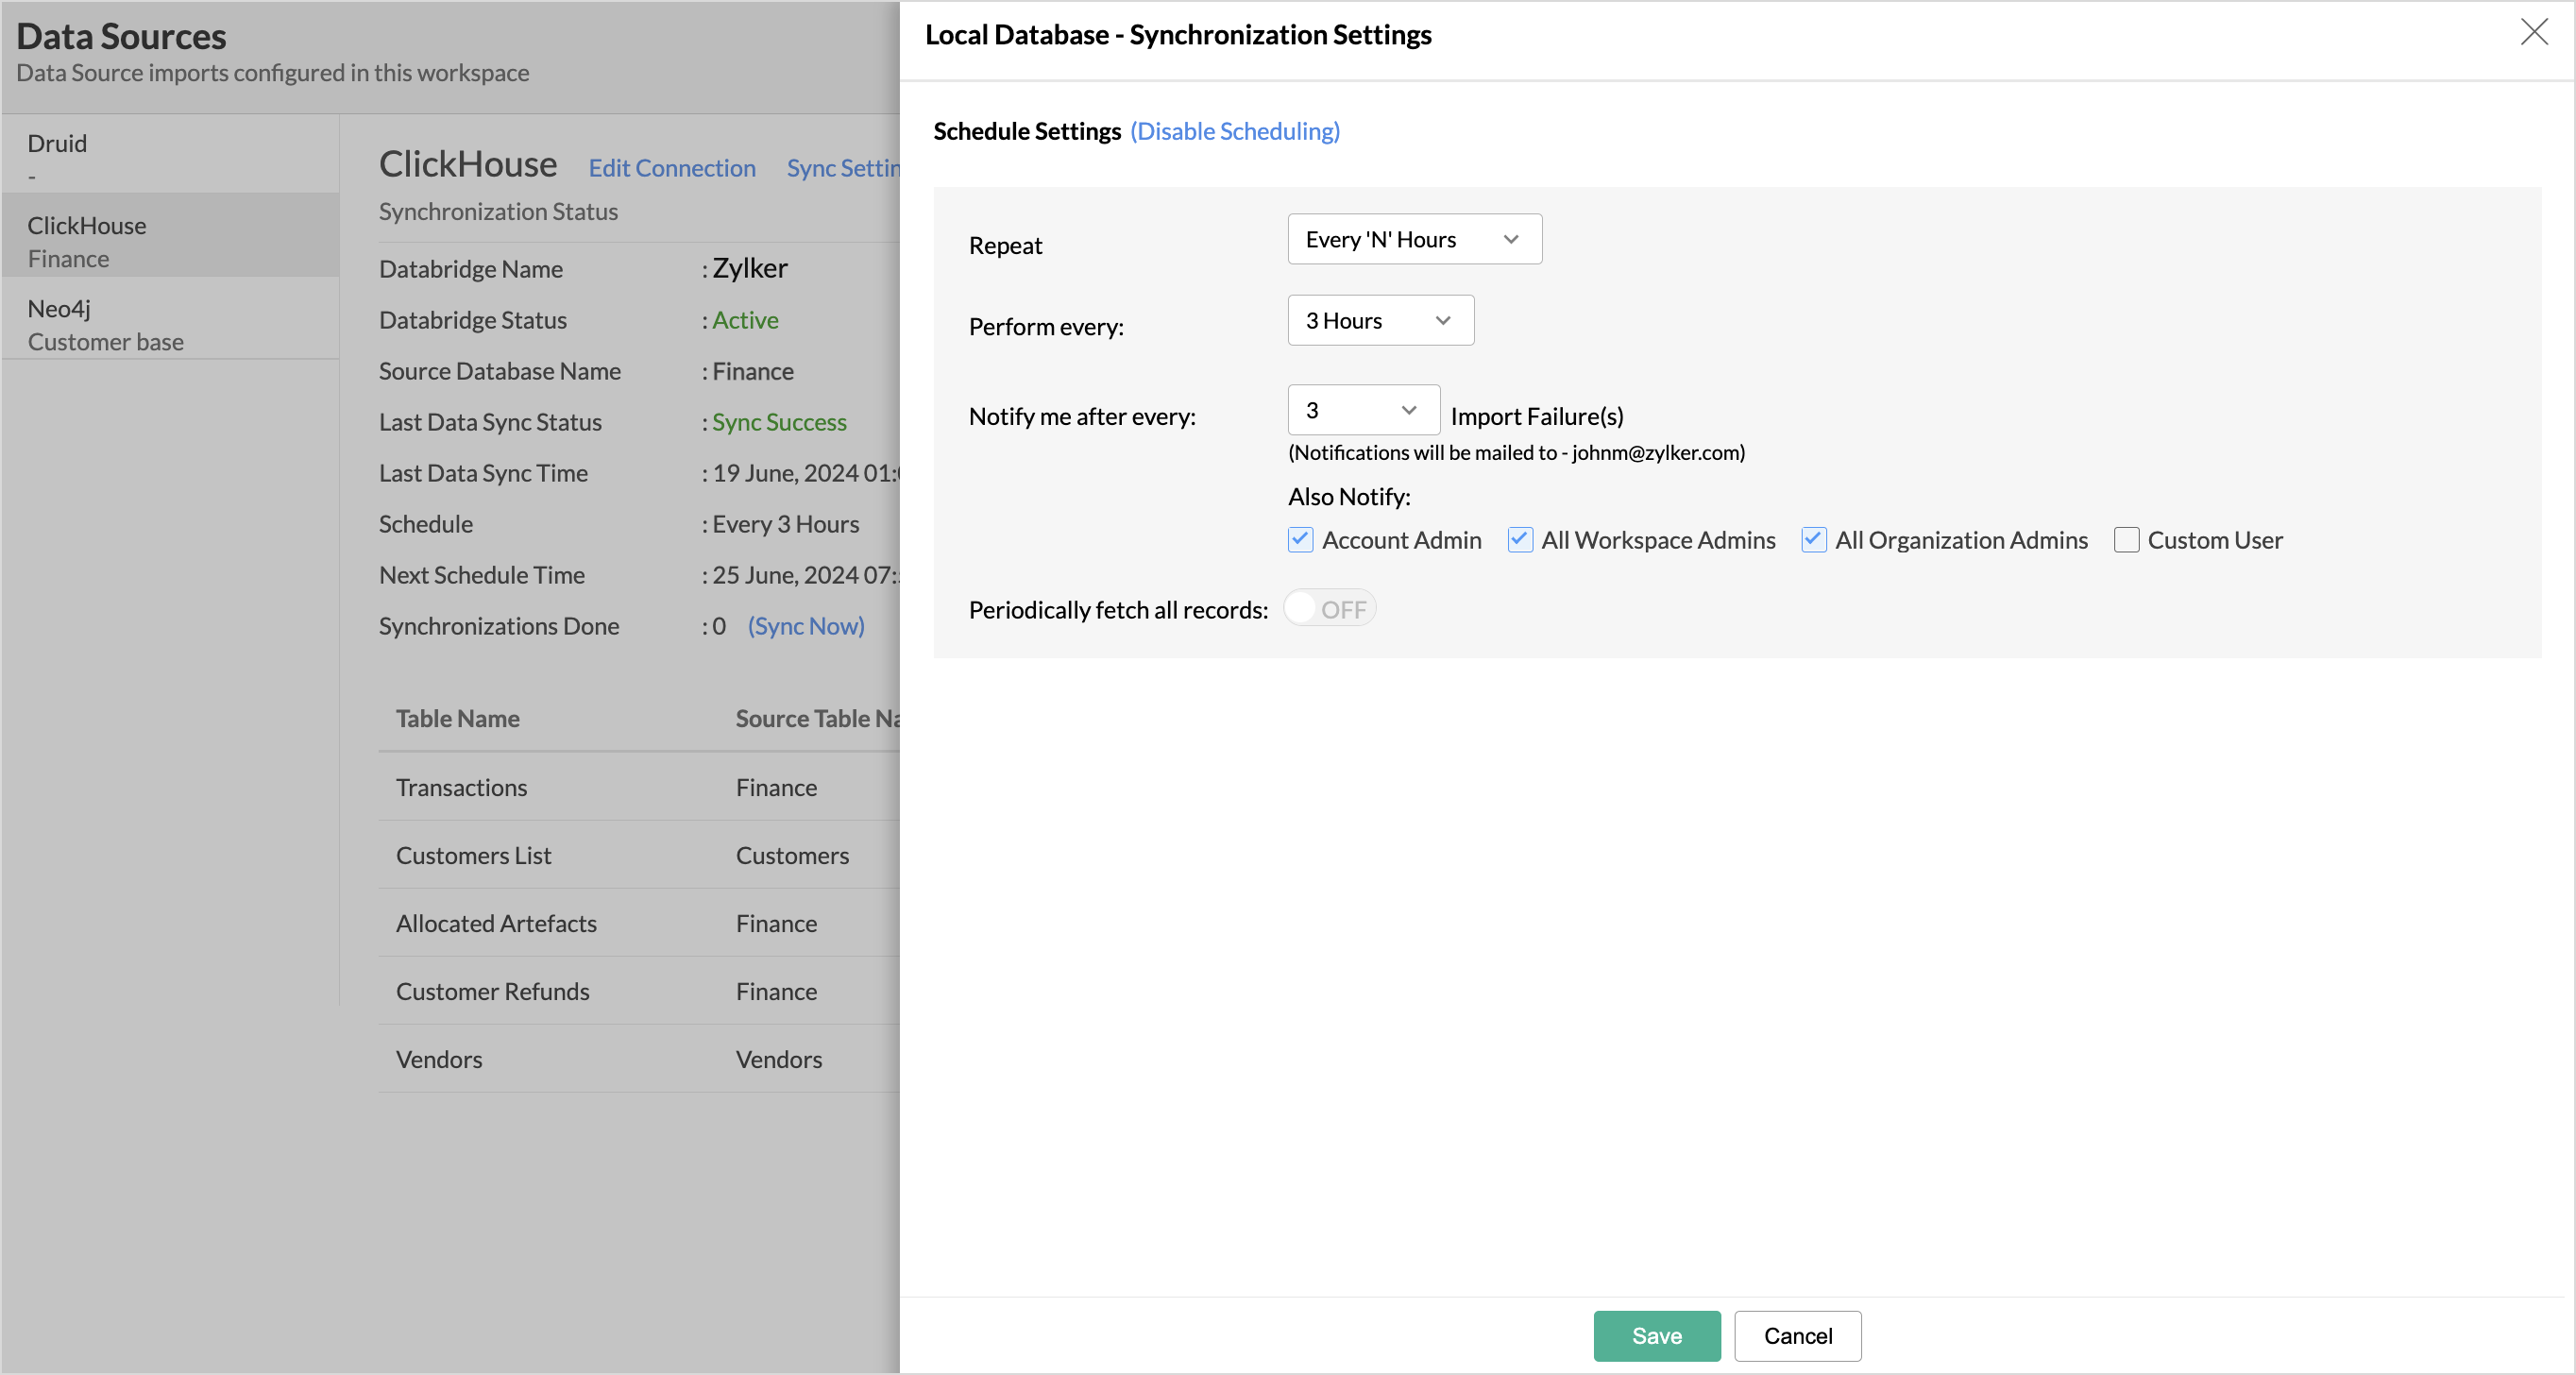
Task: Open the import failures count dropdown
Action: click(1362, 411)
